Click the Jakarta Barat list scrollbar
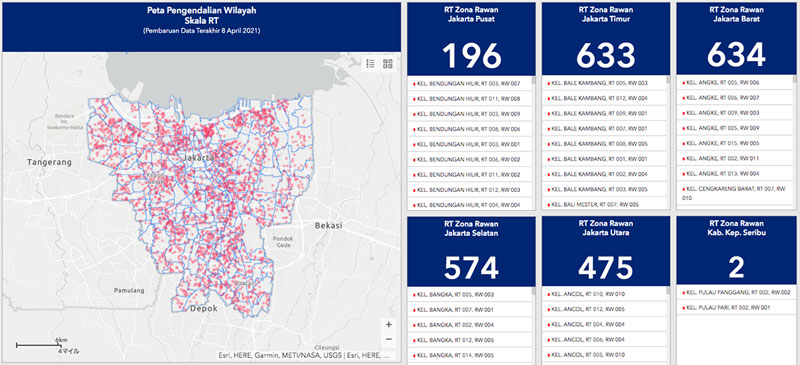This screenshot has height=365, width=800. 794,143
